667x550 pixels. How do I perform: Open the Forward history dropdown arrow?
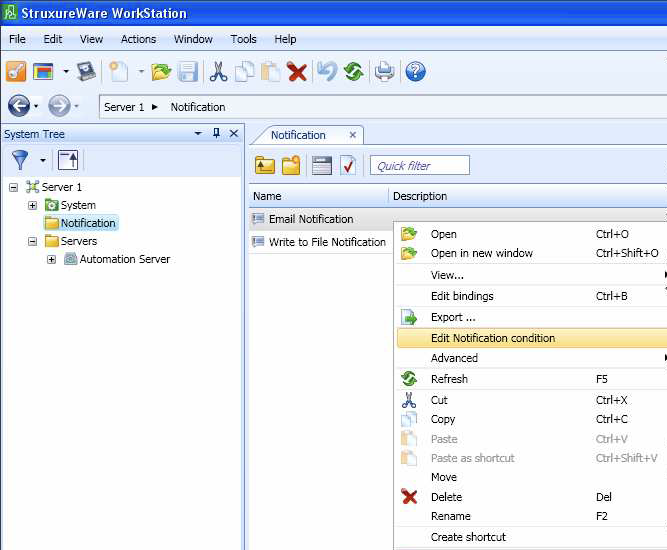[x=77, y=105]
